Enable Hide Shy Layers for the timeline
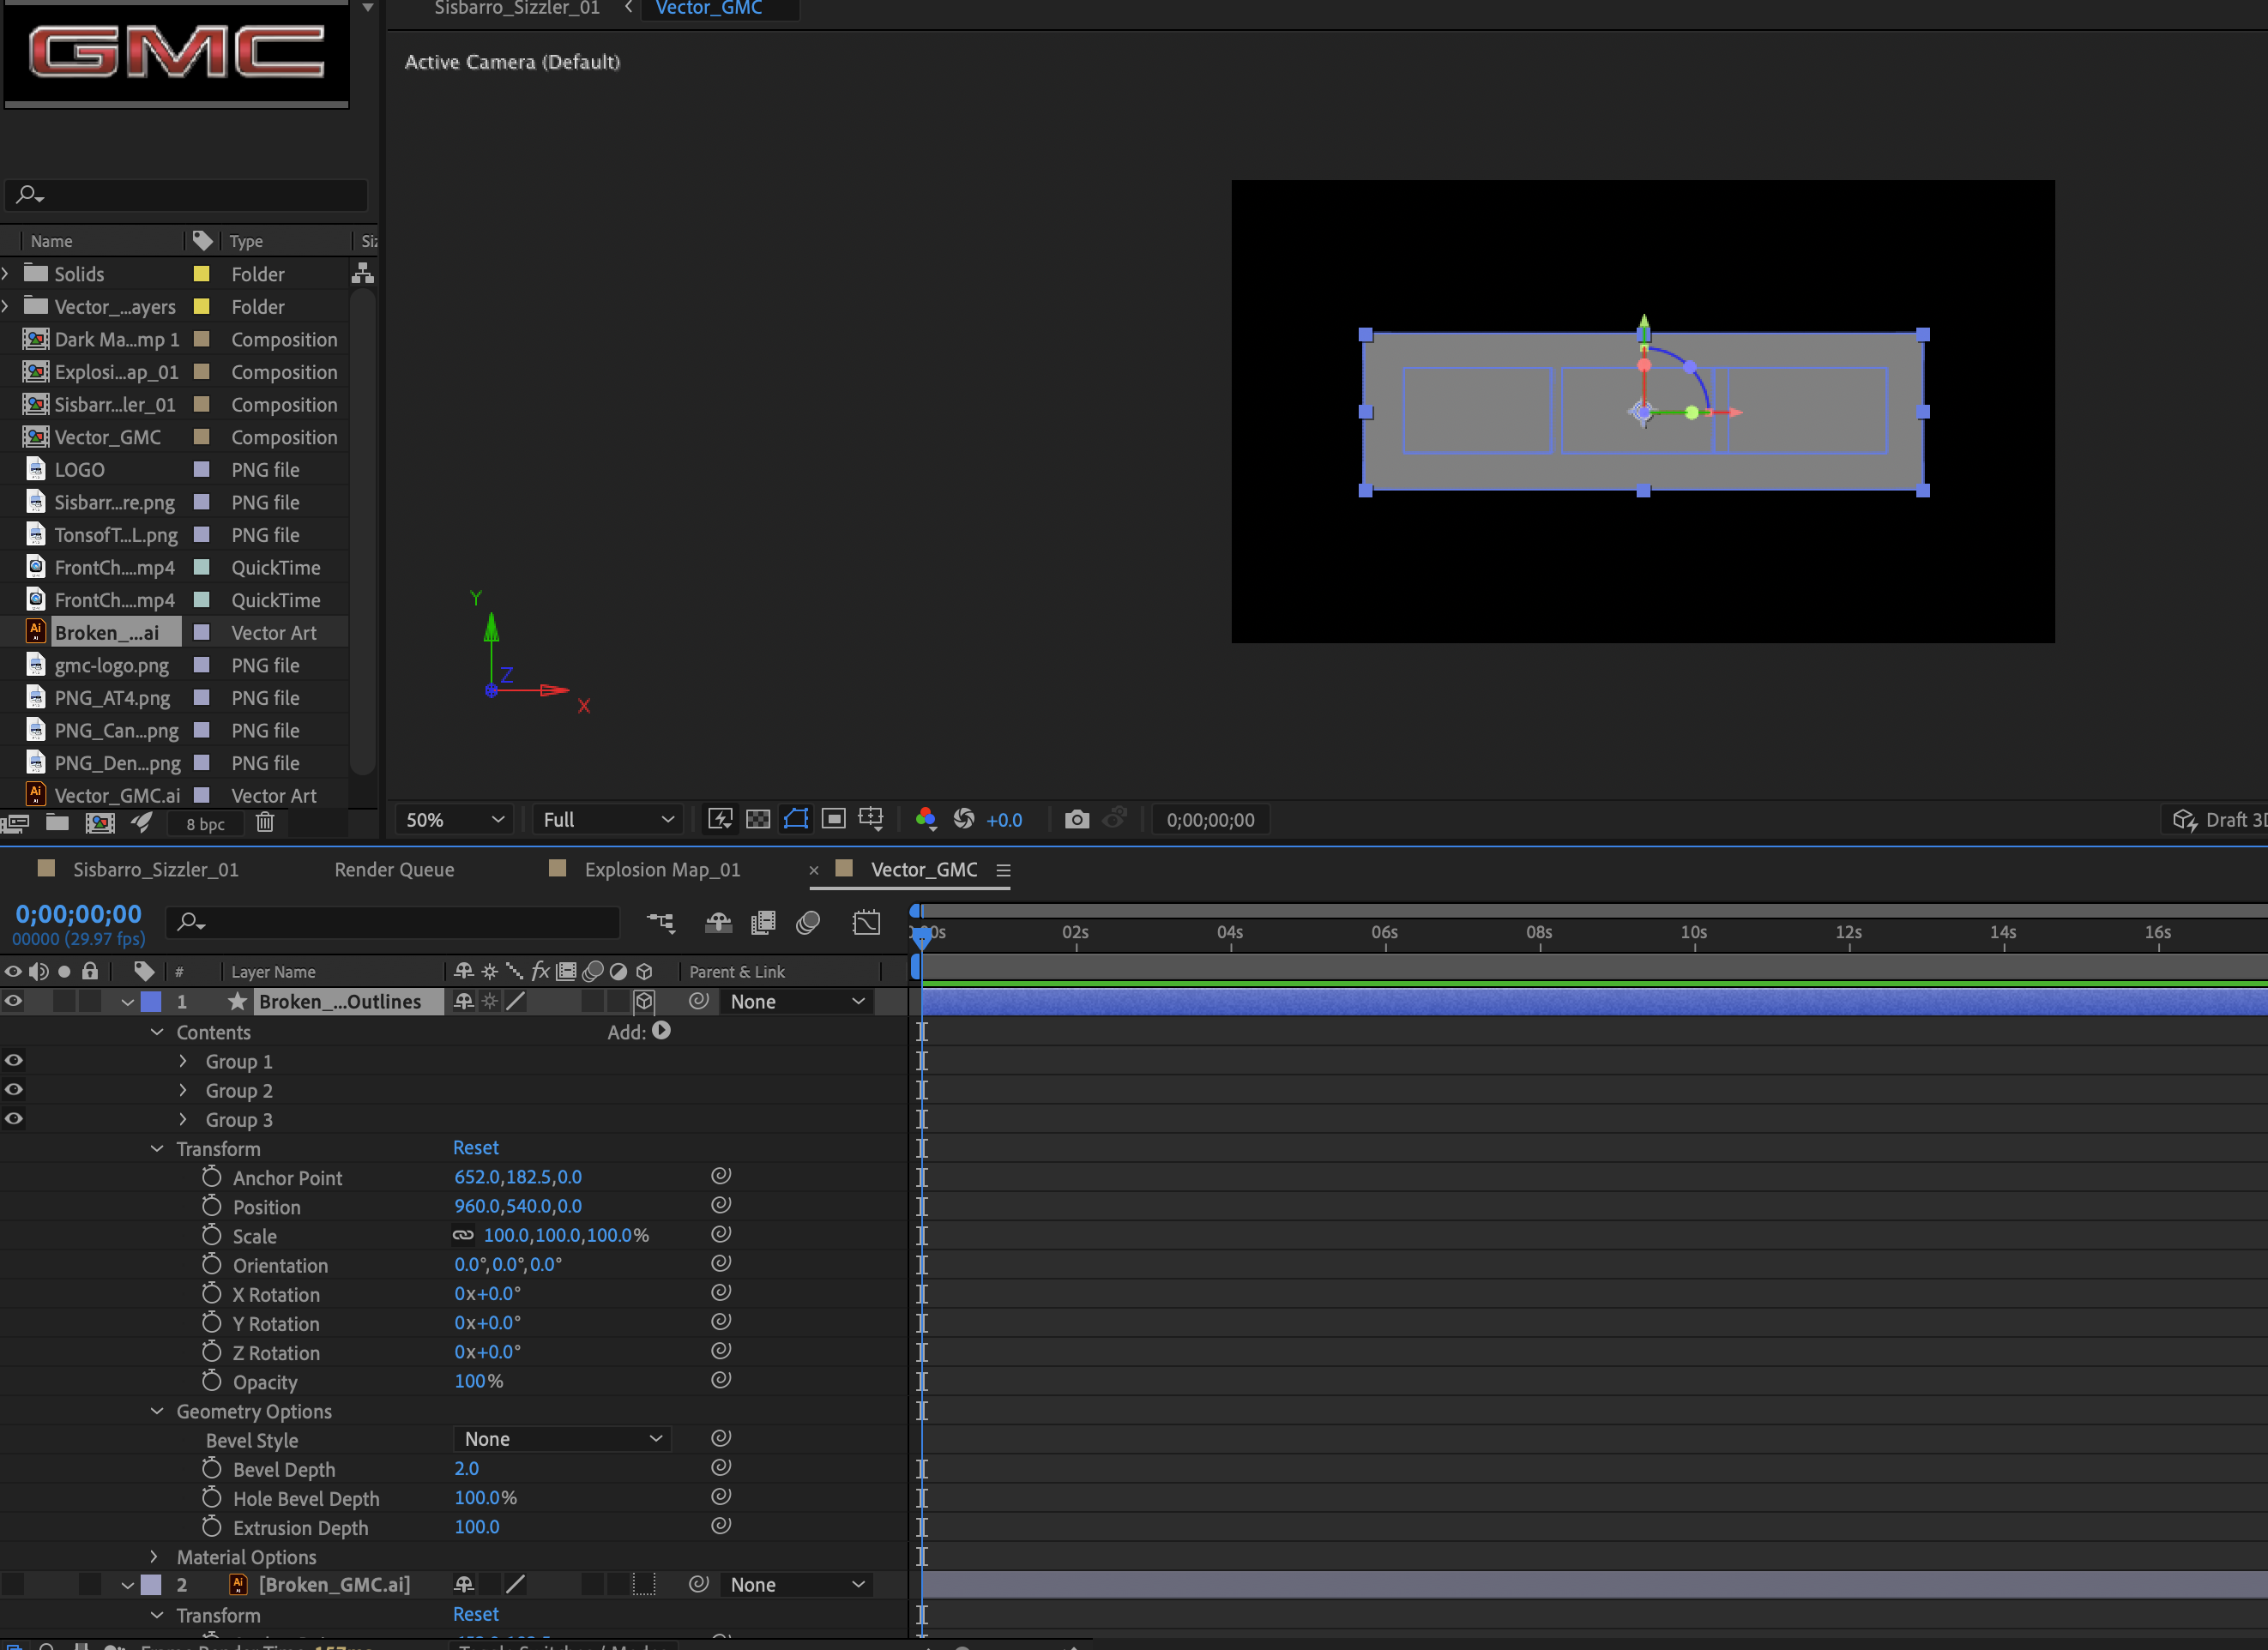This screenshot has width=2268, height=1650. tap(718, 922)
